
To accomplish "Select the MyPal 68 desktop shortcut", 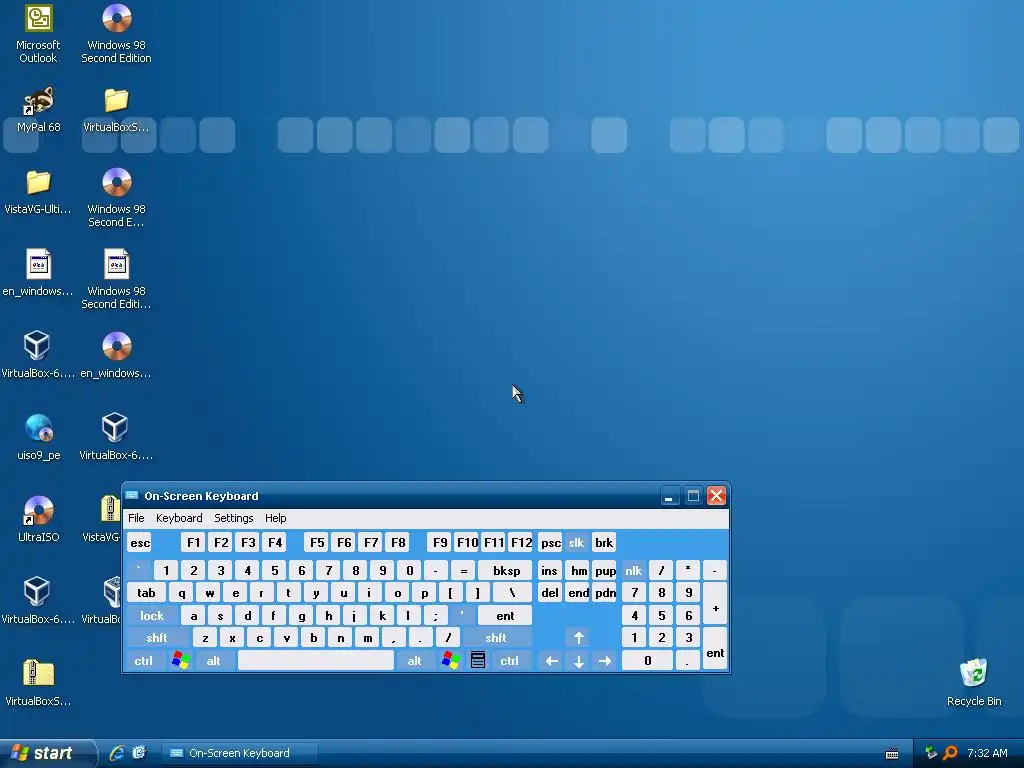I will tap(38, 110).
